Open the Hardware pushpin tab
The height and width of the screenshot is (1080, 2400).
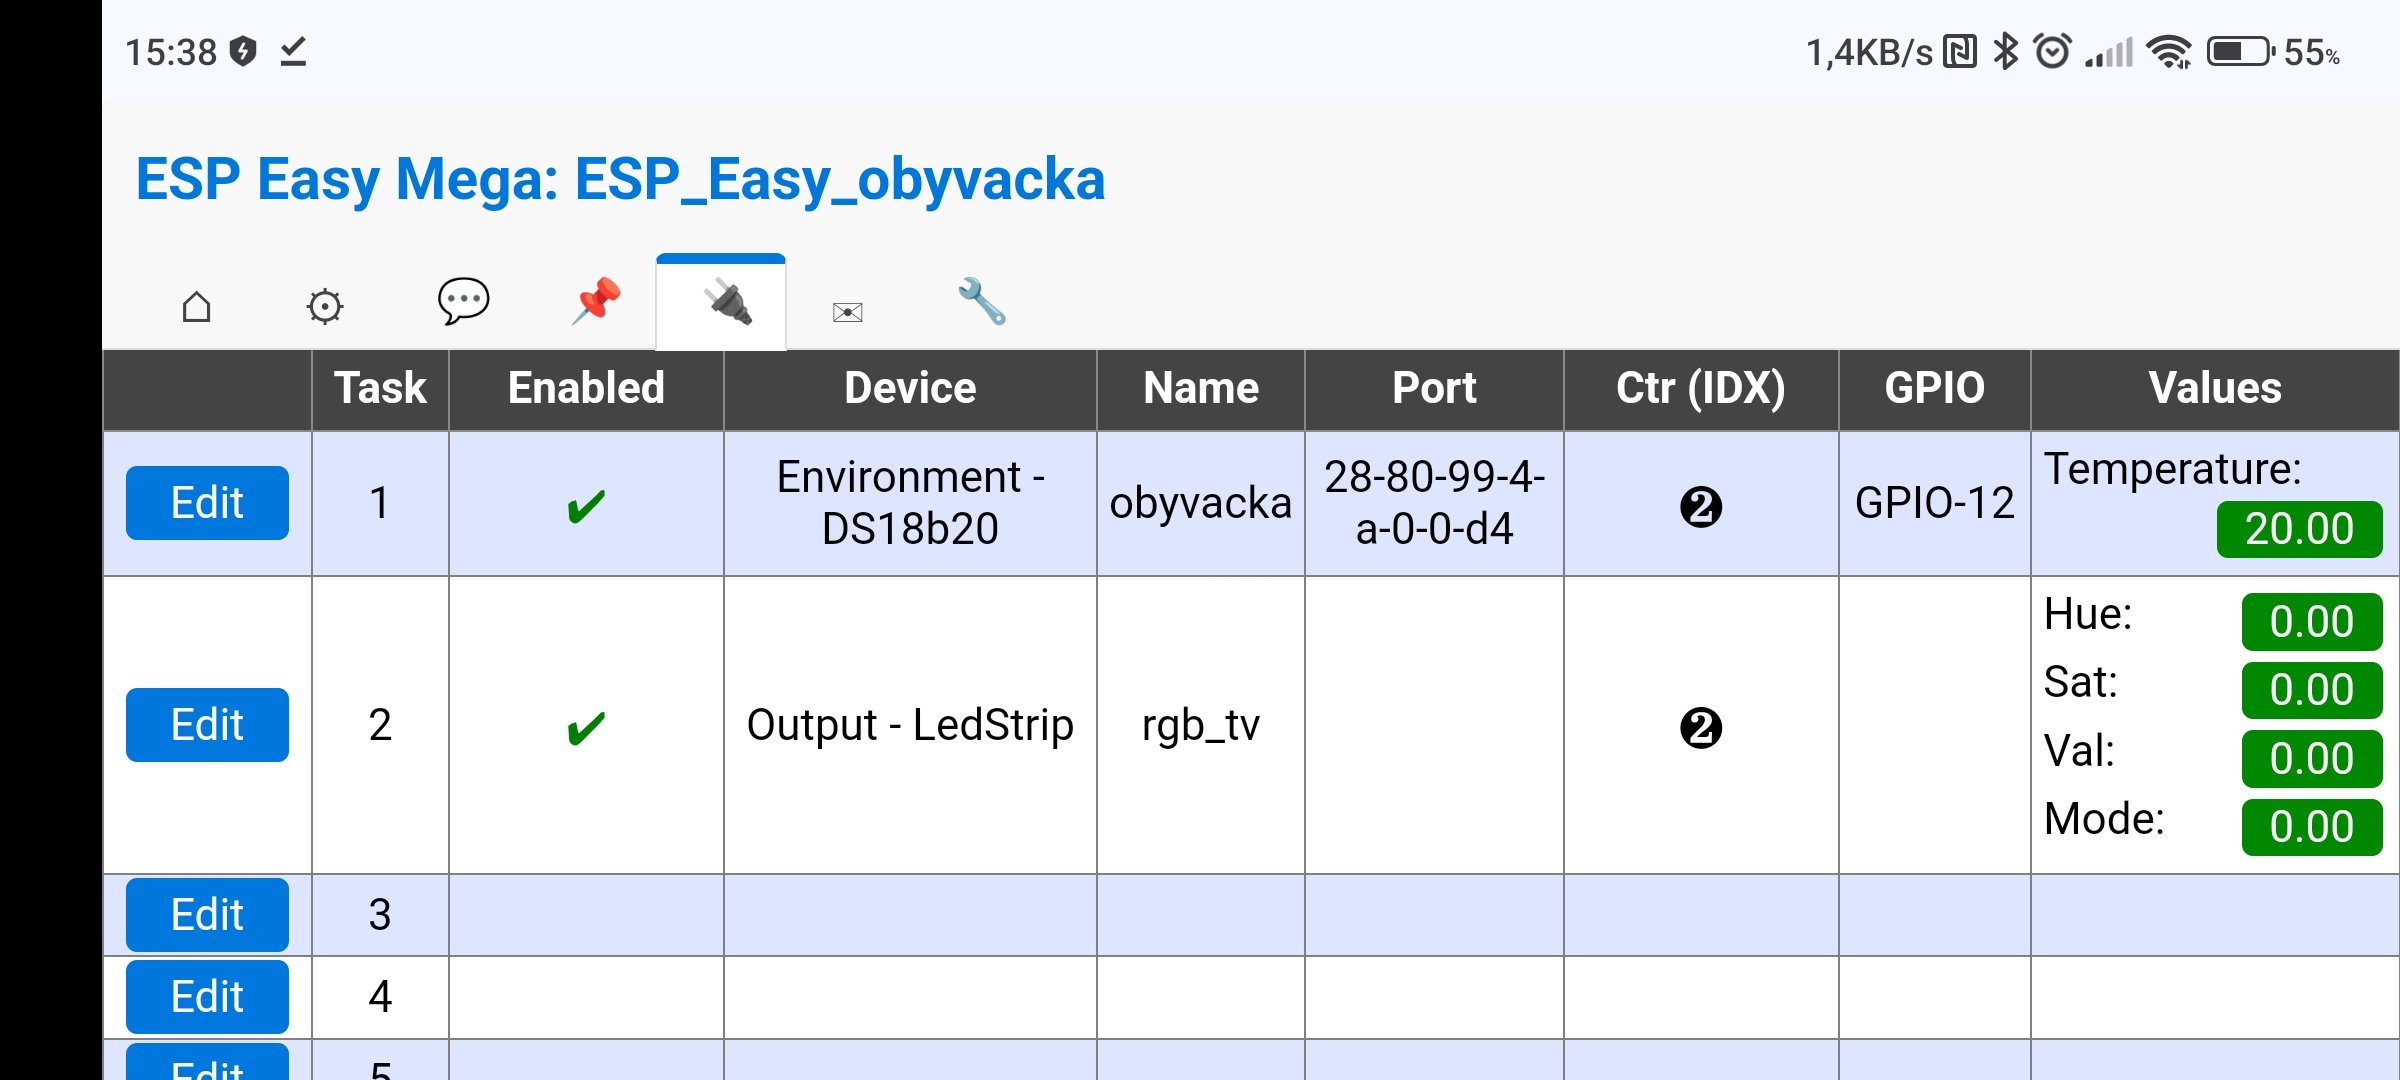(596, 301)
